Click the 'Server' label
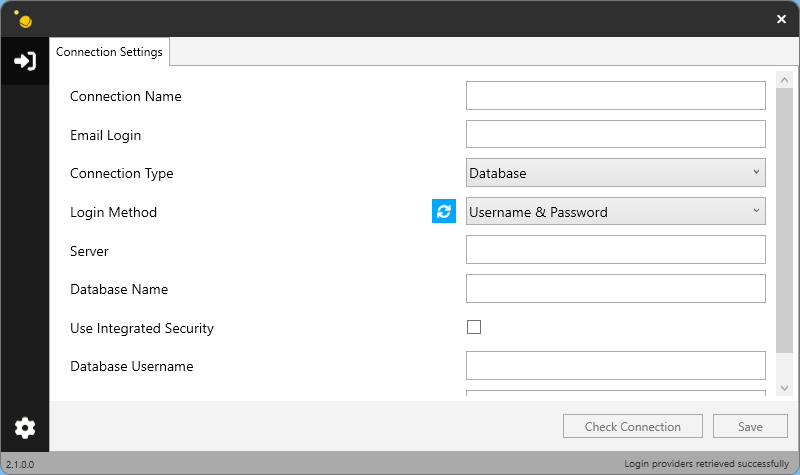The height and width of the screenshot is (475, 800). click(89, 252)
